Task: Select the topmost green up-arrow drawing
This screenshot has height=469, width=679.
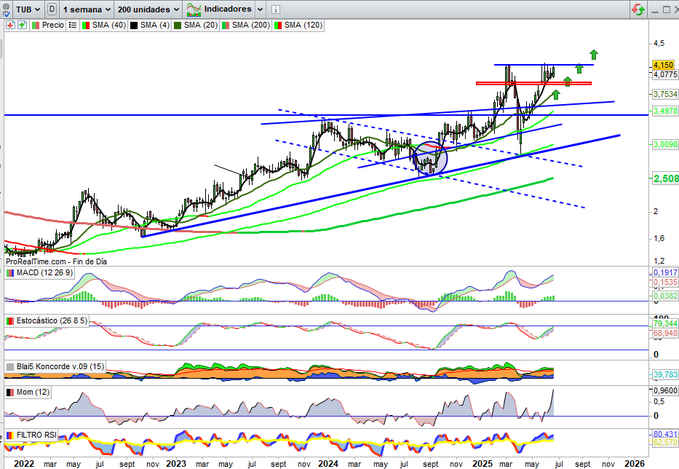Action: [x=594, y=55]
